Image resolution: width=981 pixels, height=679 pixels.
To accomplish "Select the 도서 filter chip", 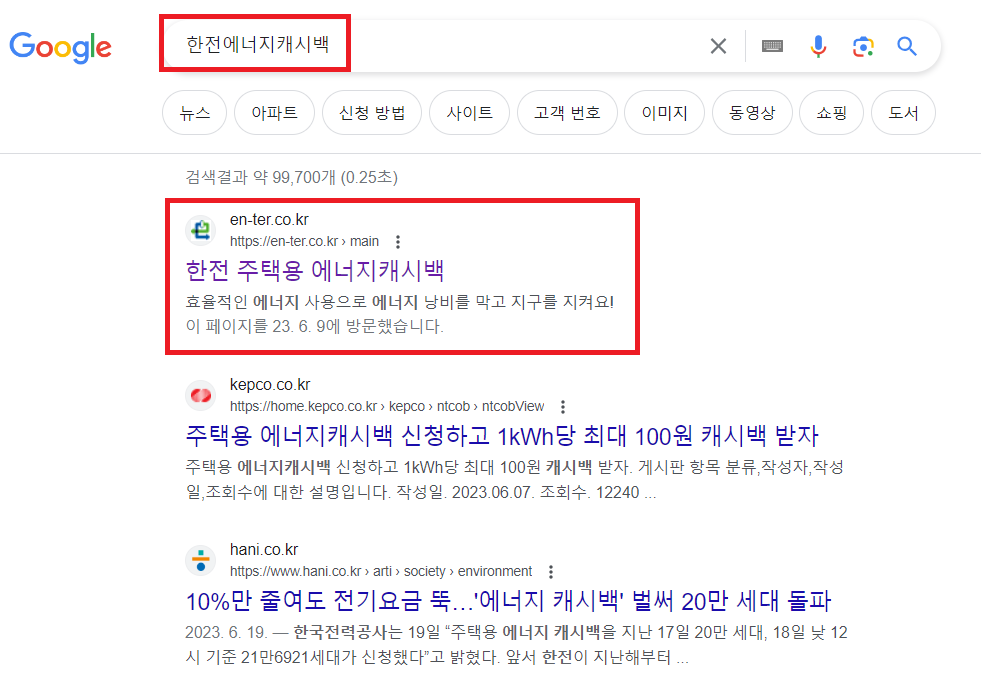I will pyautogui.click(x=903, y=112).
